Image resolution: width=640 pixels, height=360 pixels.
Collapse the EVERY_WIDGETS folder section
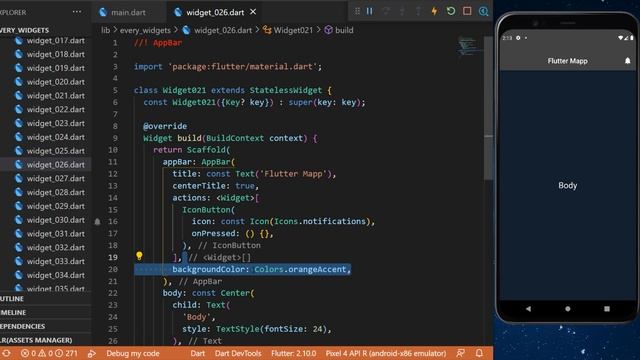click(x=24, y=30)
